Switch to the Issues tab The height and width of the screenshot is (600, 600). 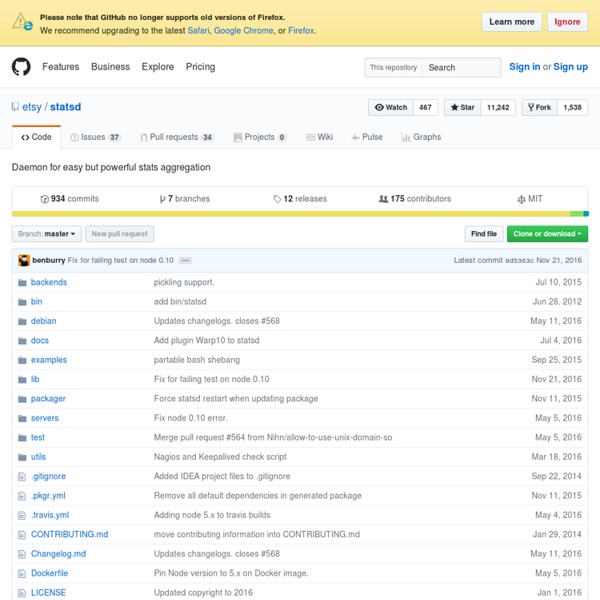[x=95, y=137]
